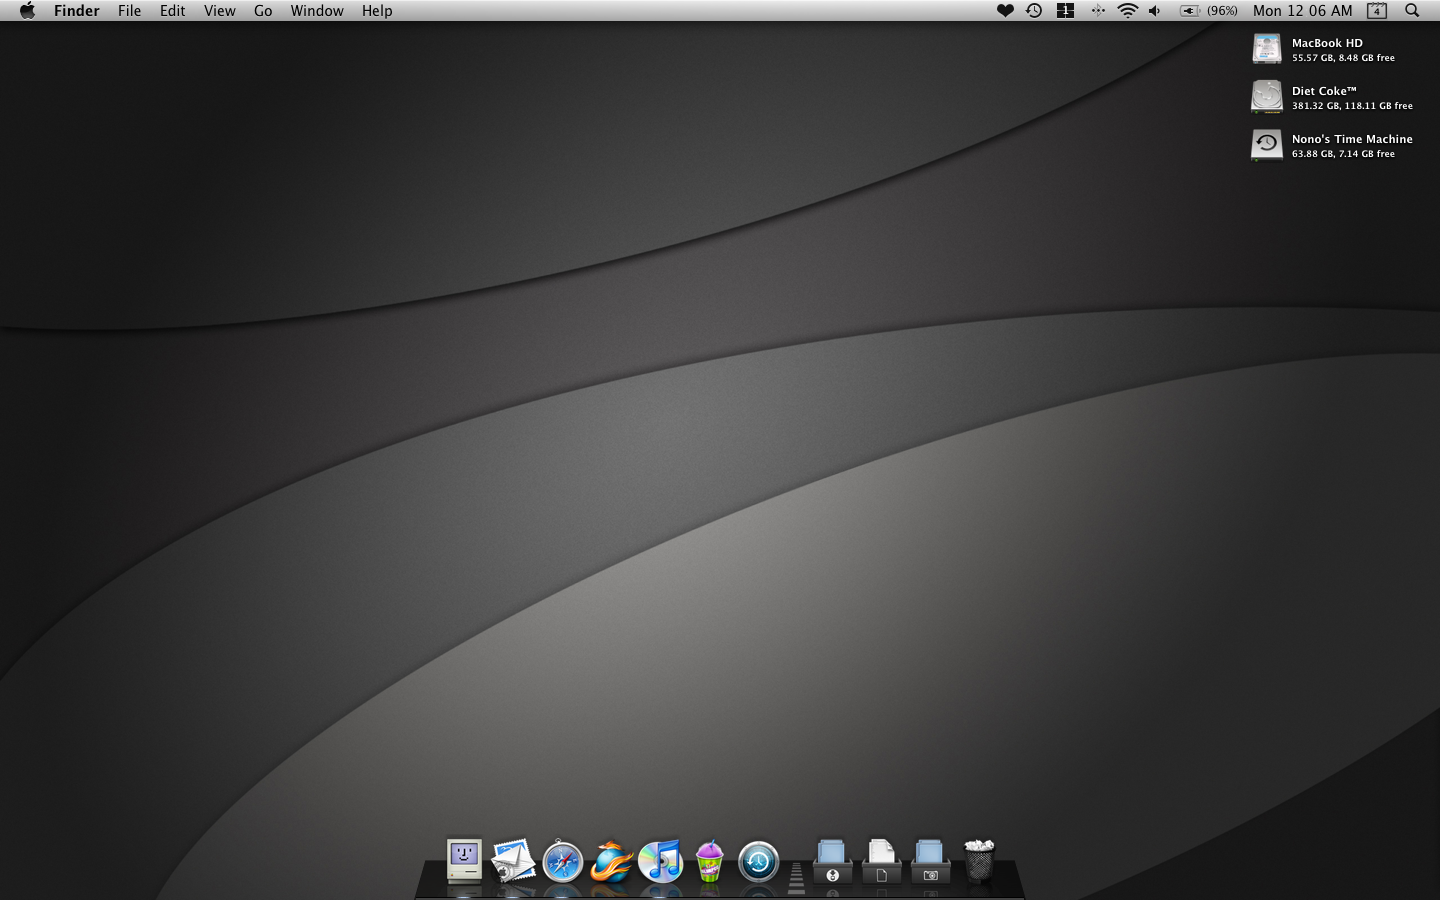Open the battery status menu
Image resolution: width=1440 pixels, height=900 pixels.
(x=1189, y=10)
